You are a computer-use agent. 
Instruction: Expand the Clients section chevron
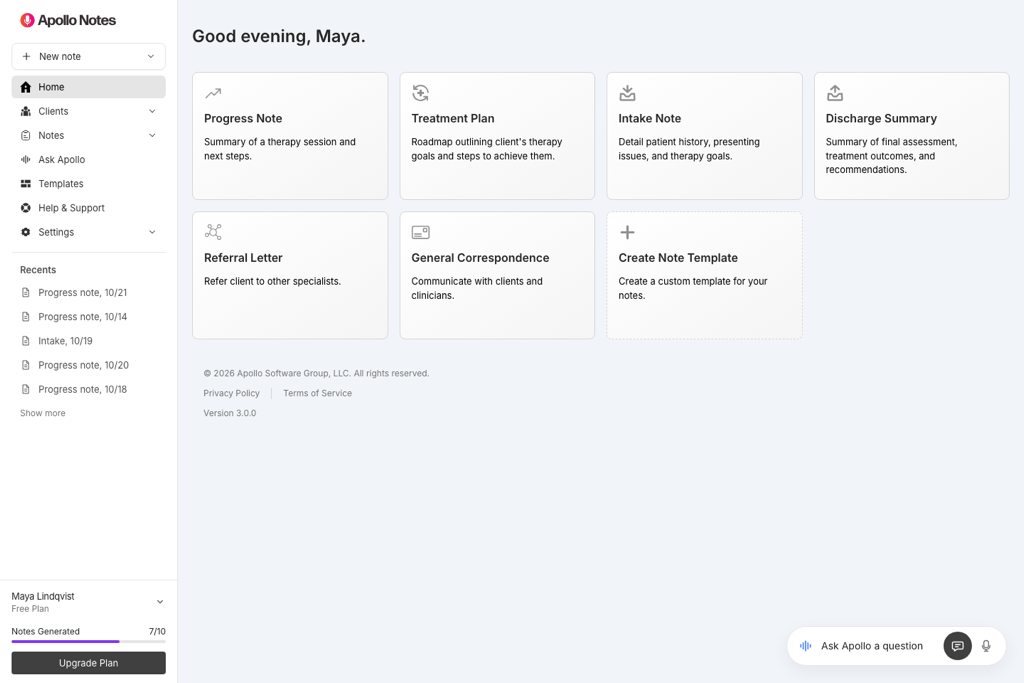point(152,111)
